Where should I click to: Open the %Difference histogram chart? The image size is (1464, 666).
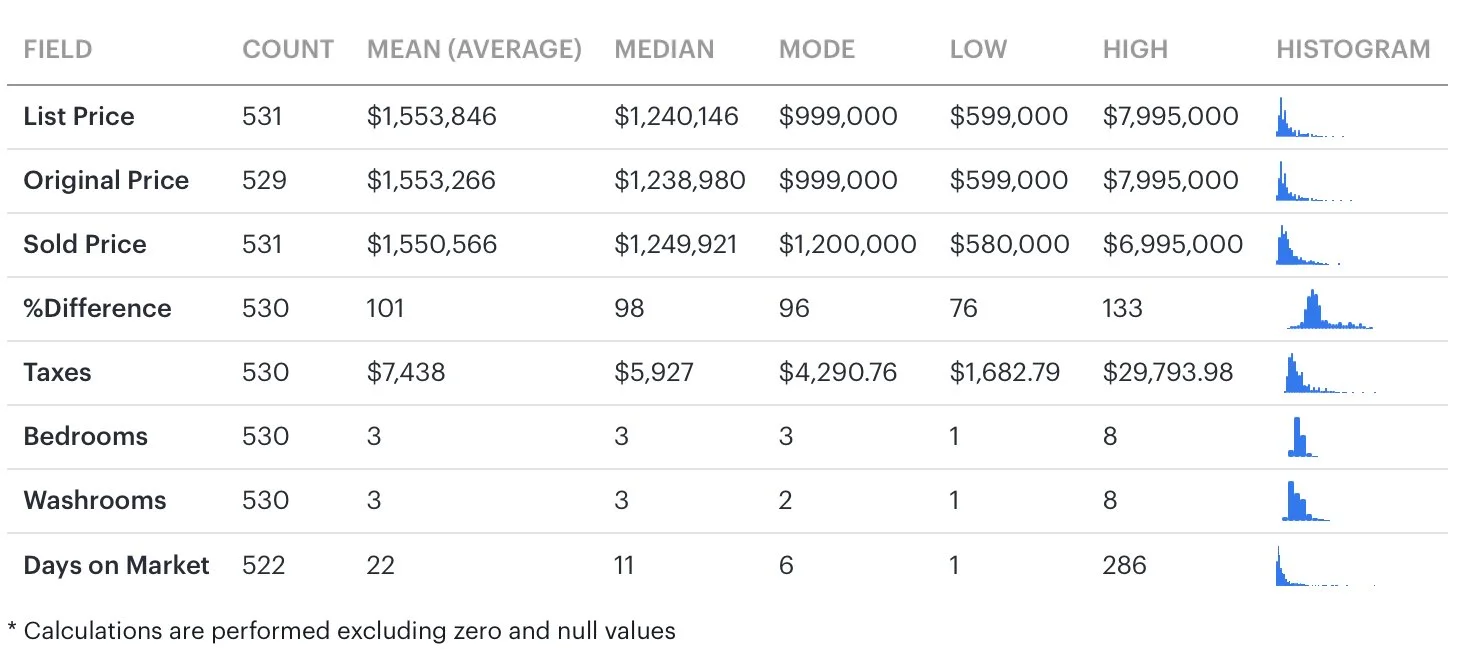coord(1330,309)
